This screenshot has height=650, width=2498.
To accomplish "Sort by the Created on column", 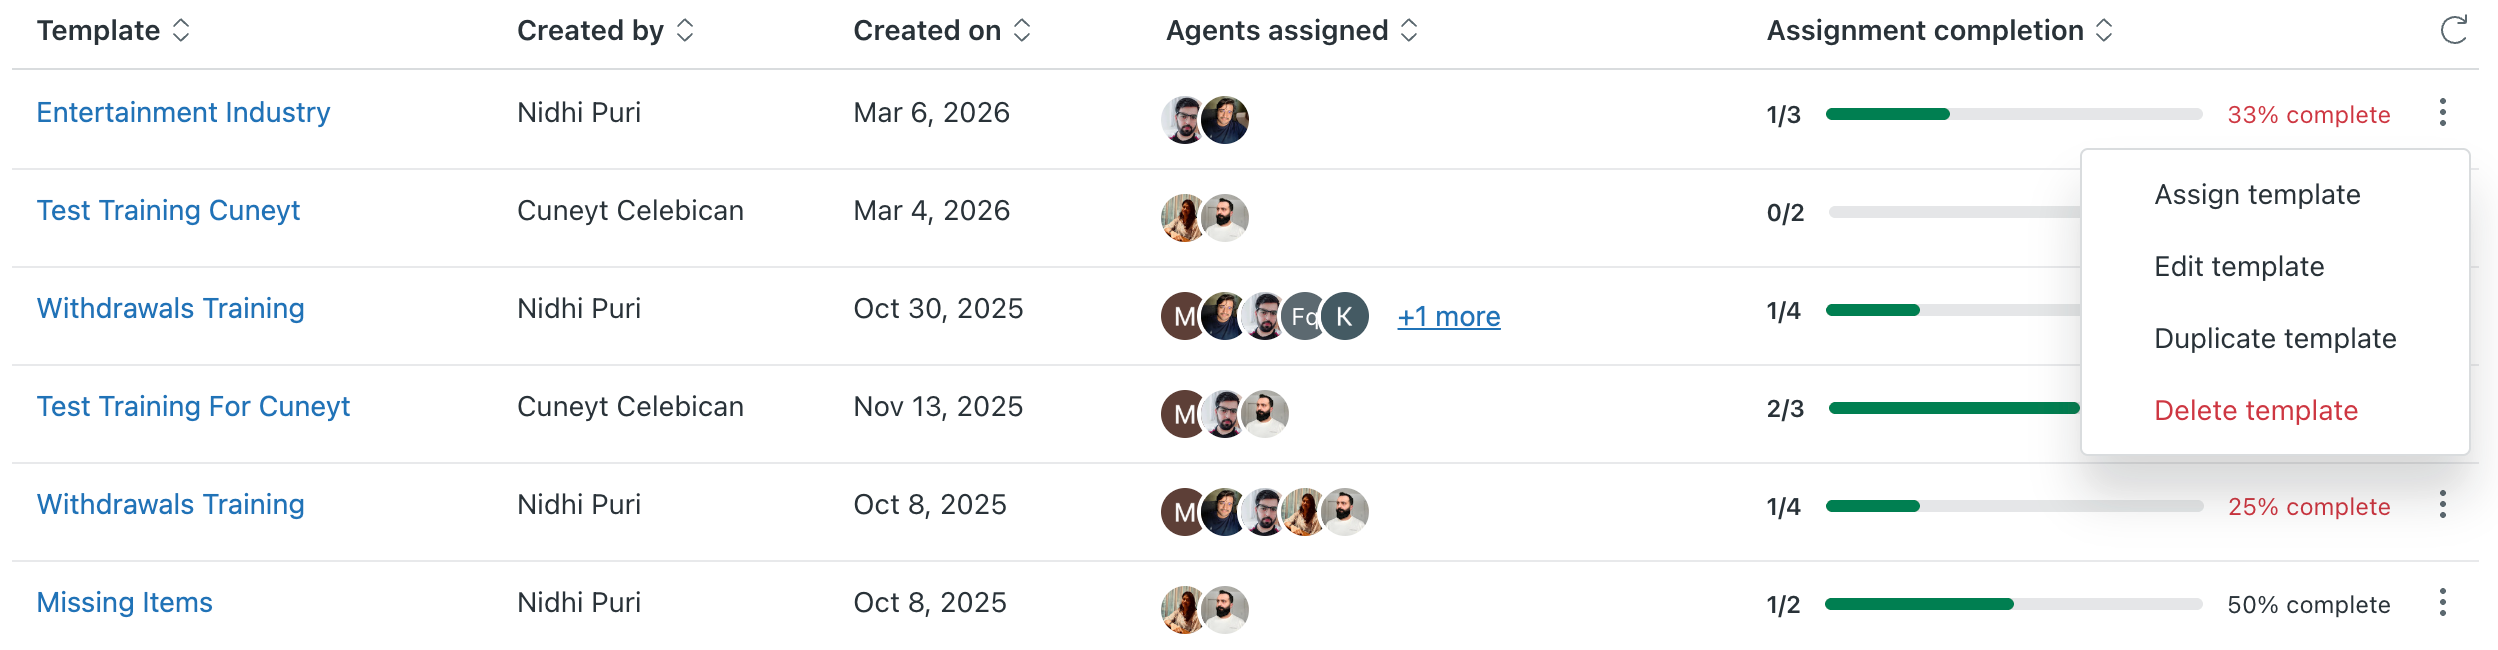I will click(x=1022, y=30).
